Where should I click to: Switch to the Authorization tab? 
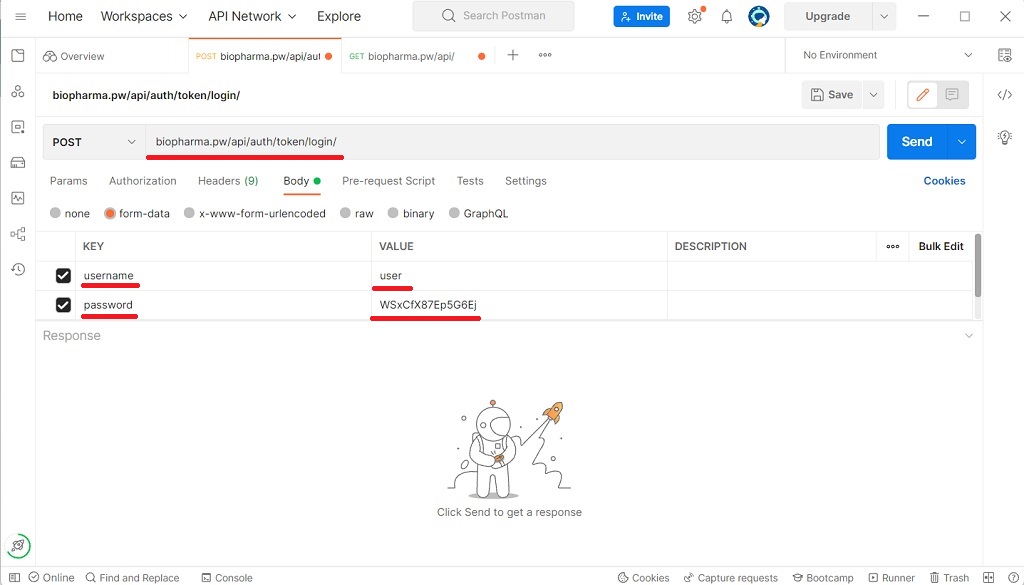tap(142, 181)
